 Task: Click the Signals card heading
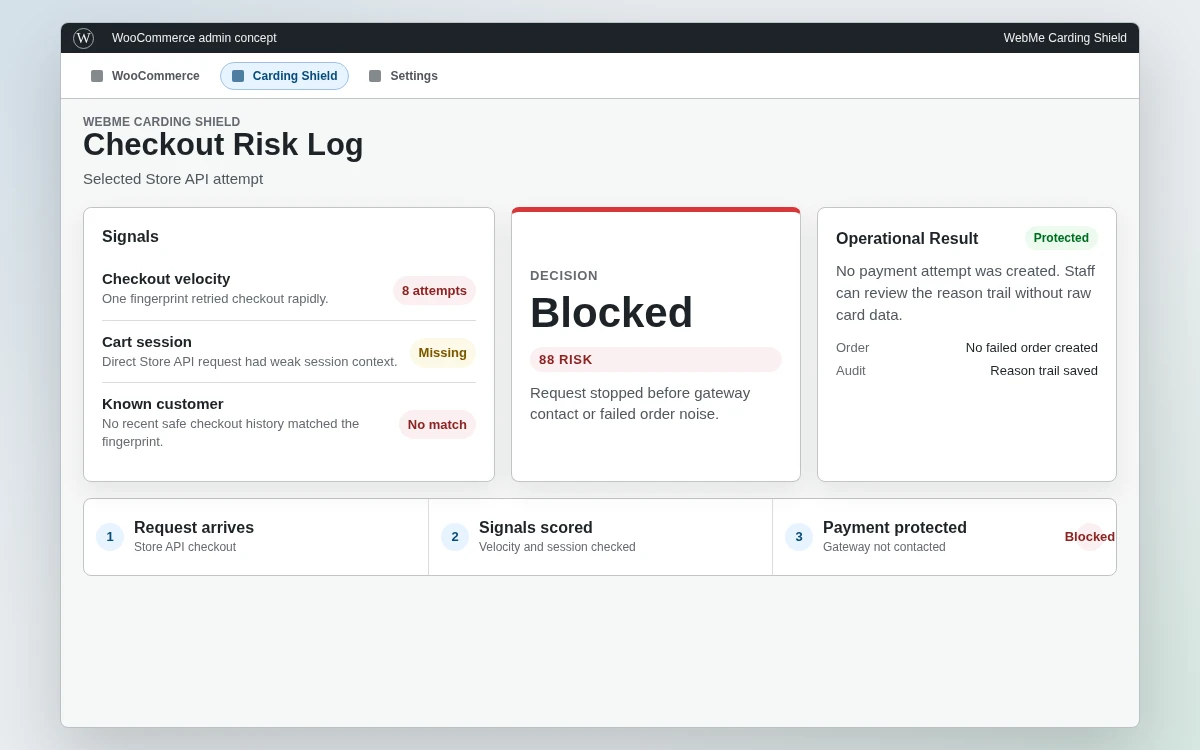pos(130,237)
